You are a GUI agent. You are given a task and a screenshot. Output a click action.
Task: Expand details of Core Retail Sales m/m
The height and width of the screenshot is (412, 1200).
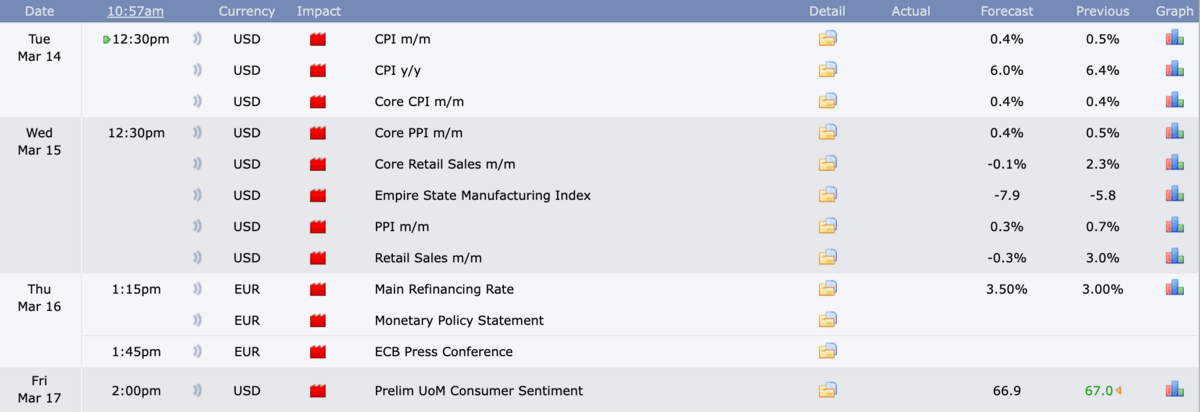(827, 164)
